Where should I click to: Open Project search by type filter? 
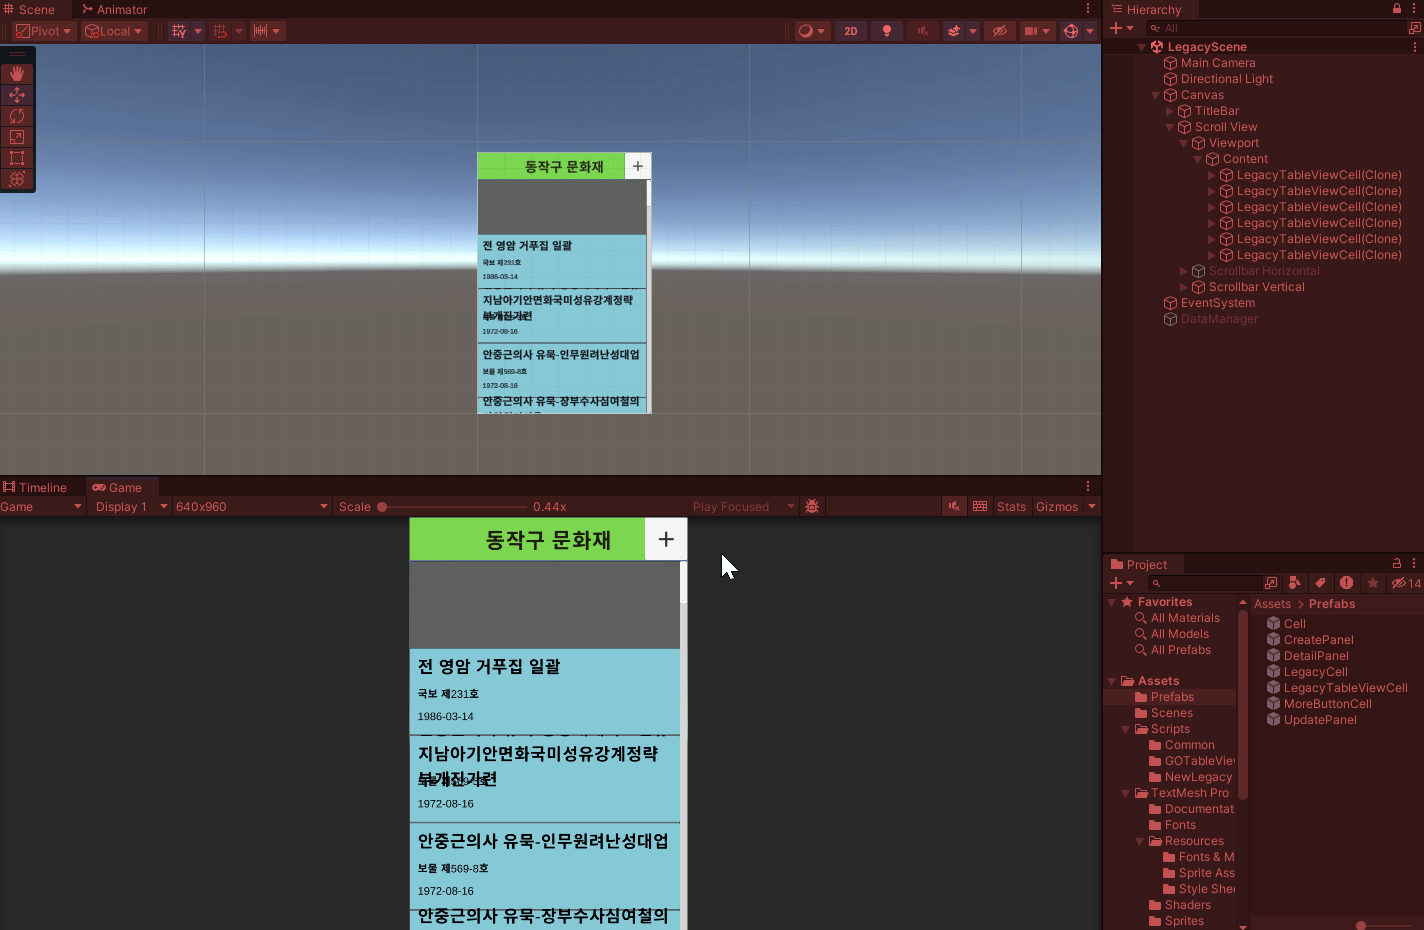pos(1295,583)
